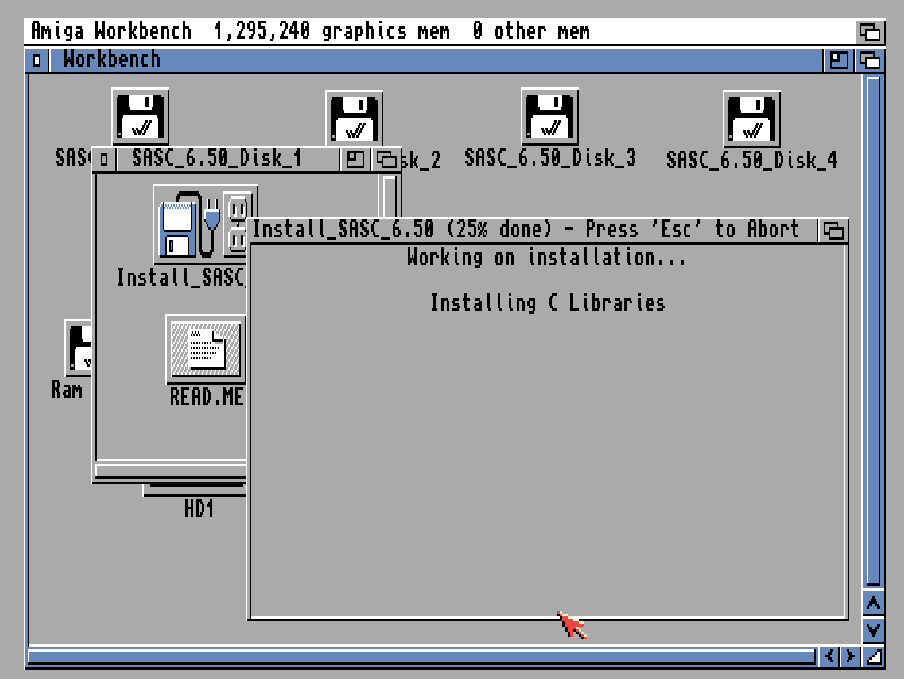This screenshot has width=904, height=679.
Task: Close the SASC_6.50_Disk_1 window
Action: pos(104,160)
